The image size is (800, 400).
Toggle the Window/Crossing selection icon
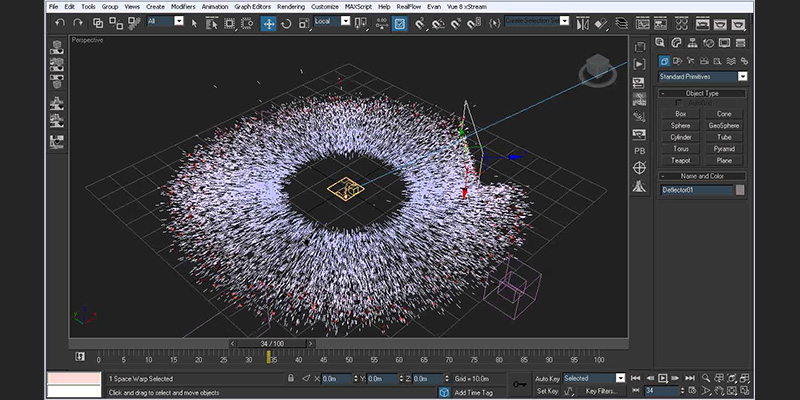(247, 23)
